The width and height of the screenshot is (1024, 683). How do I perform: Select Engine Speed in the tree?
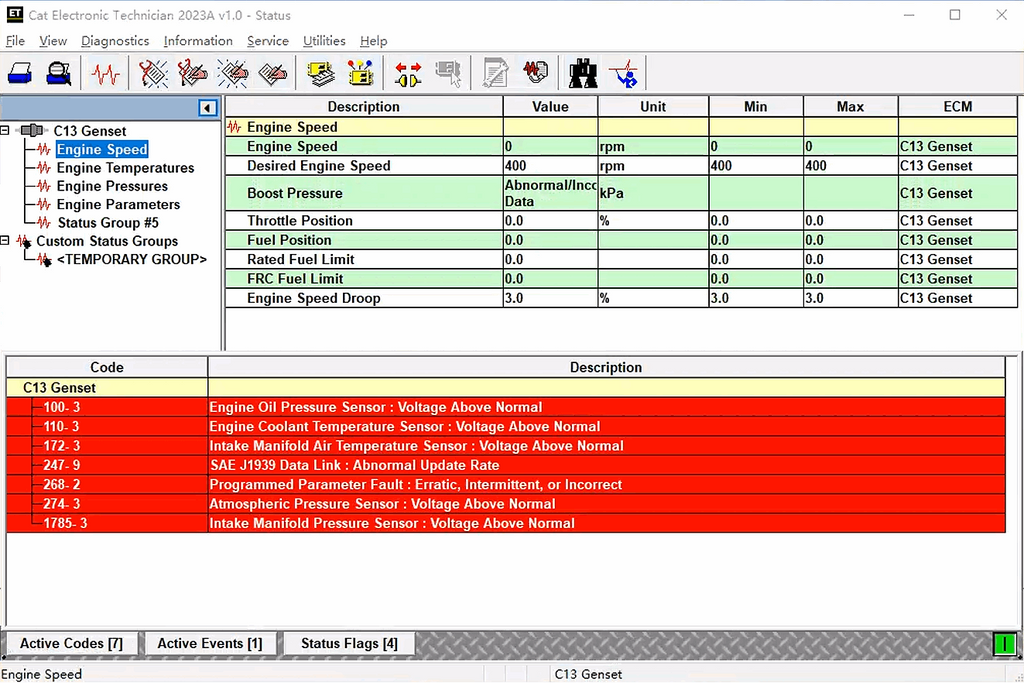pos(102,150)
